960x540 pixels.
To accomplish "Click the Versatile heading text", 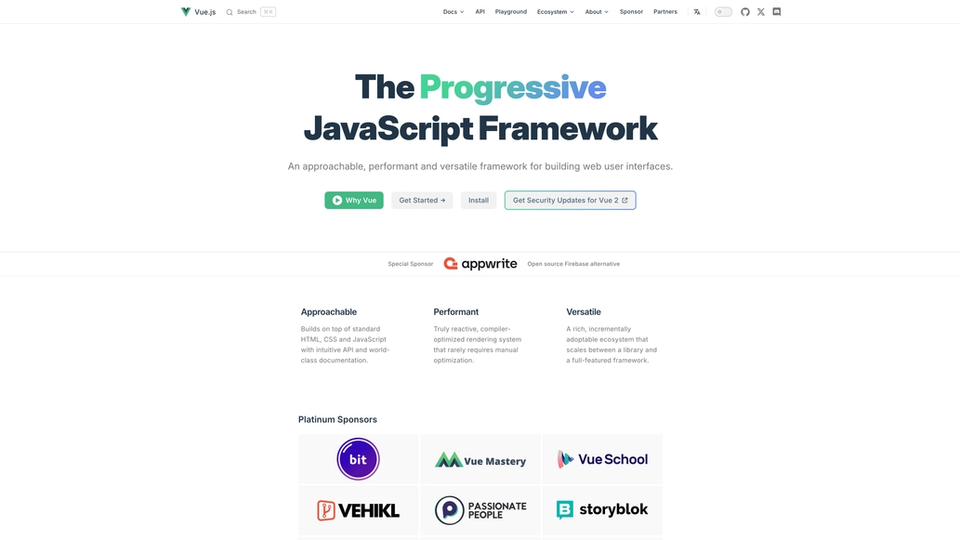I will point(583,312).
